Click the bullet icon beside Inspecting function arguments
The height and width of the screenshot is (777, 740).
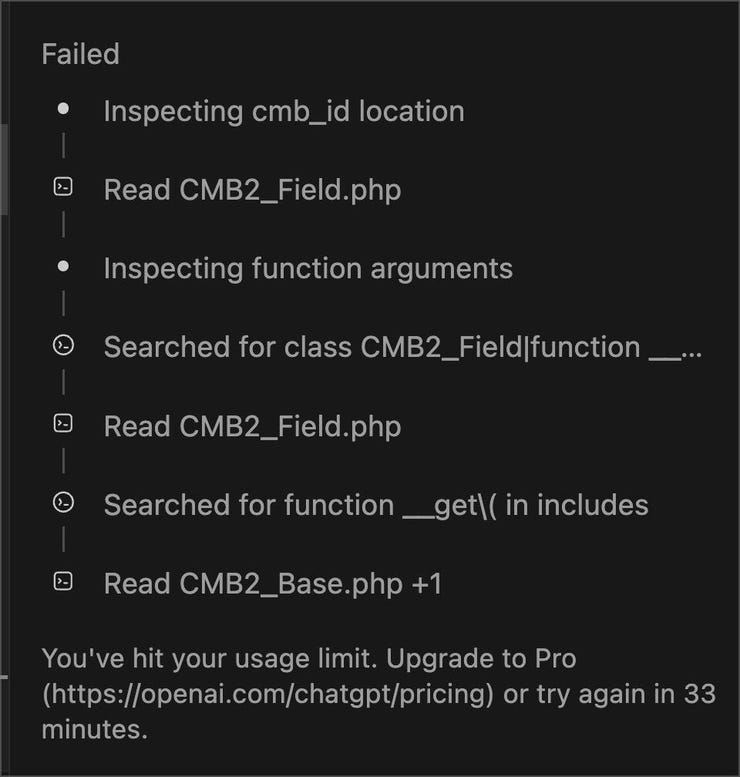coord(63,268)
